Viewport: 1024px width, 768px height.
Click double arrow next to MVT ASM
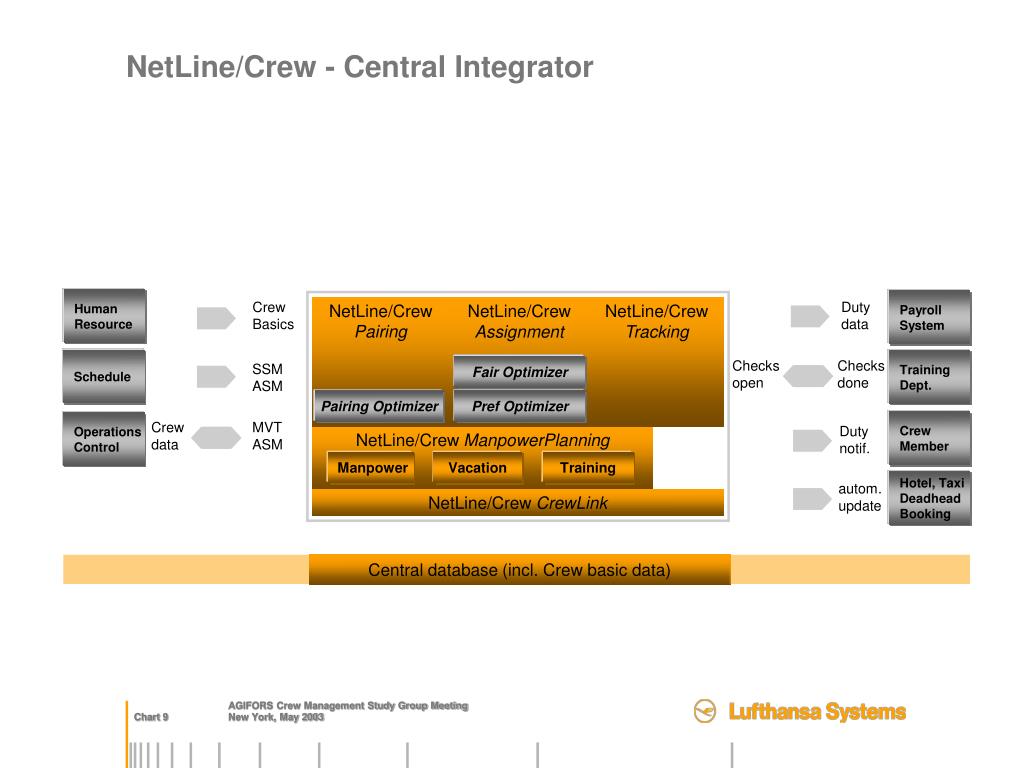216,438
